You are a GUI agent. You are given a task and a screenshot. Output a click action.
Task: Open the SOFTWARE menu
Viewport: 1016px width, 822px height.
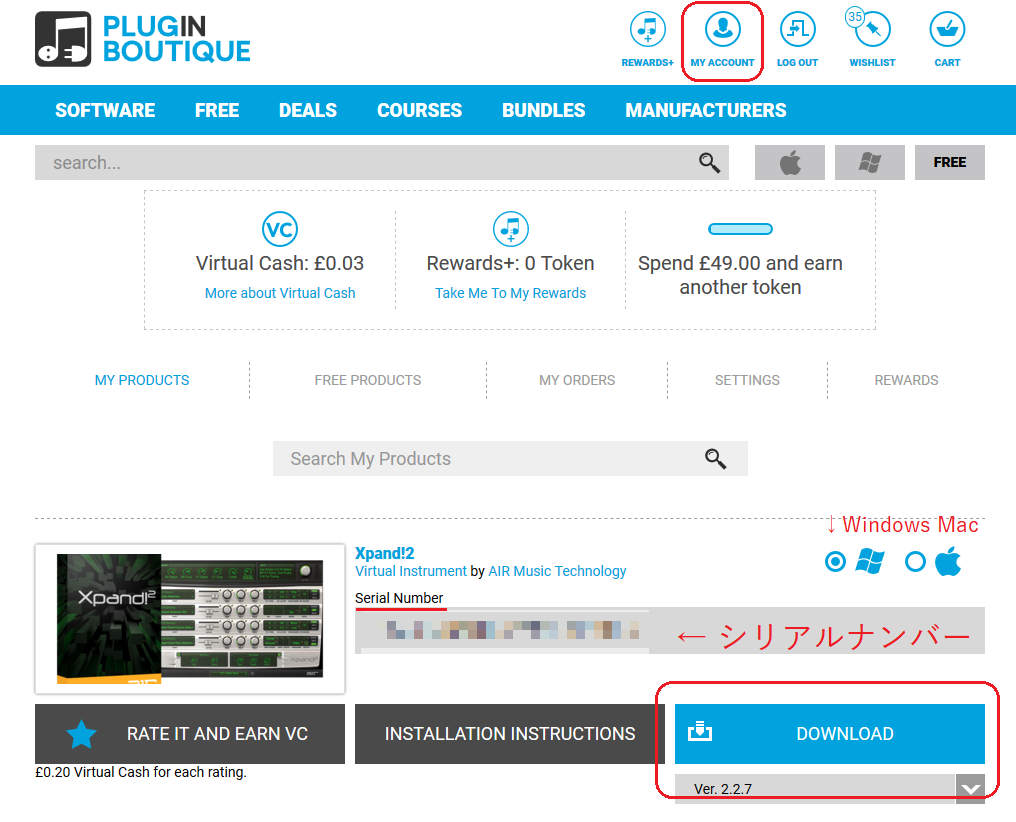pyautogui.click(x=105, y=110)
